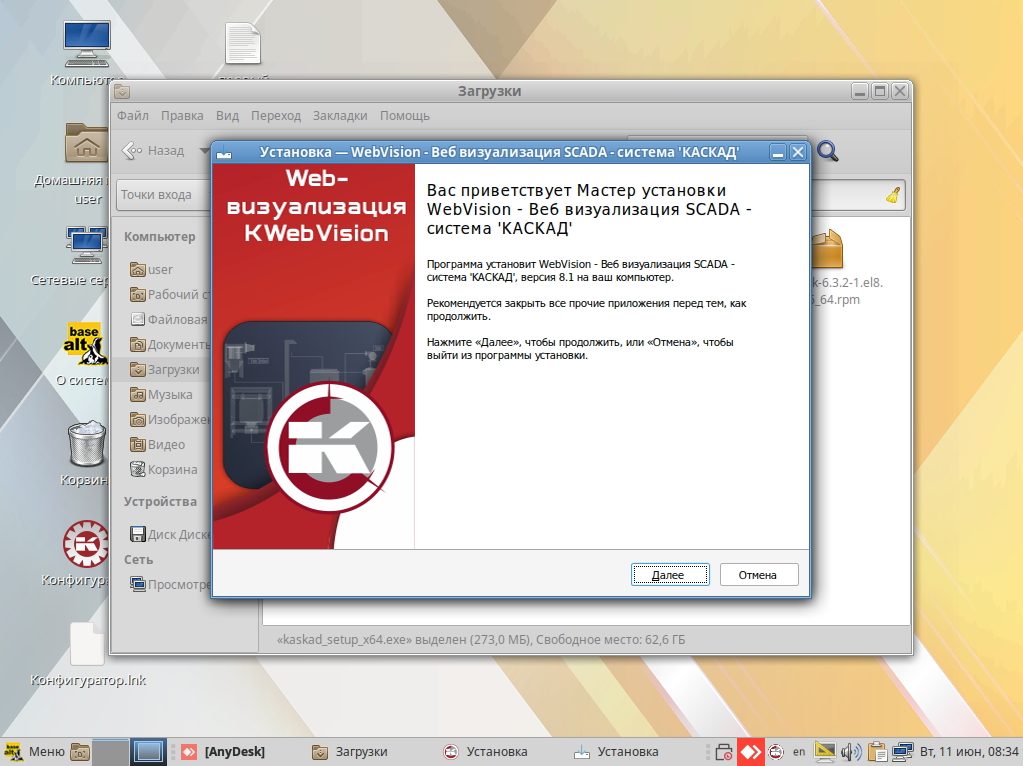Image resolution: width=1023 pixels, height=766 pixels.
Task: Open the Конфигуратор red gear desktop icon
Action: point(87,546)
